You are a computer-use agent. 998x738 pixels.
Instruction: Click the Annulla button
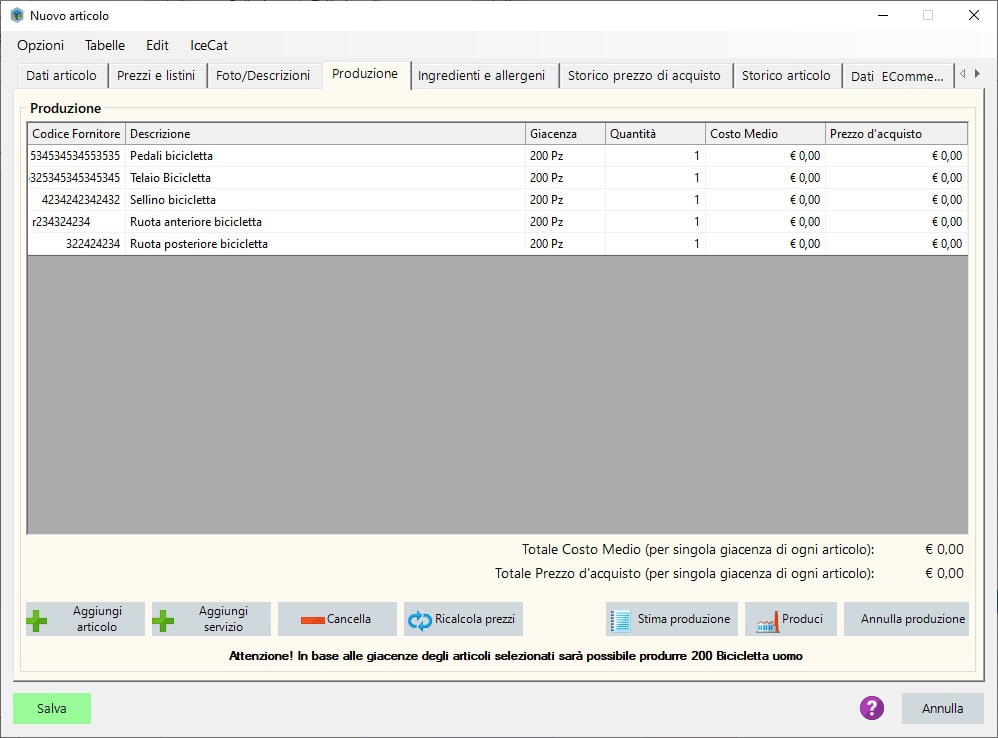click(943, 708)
